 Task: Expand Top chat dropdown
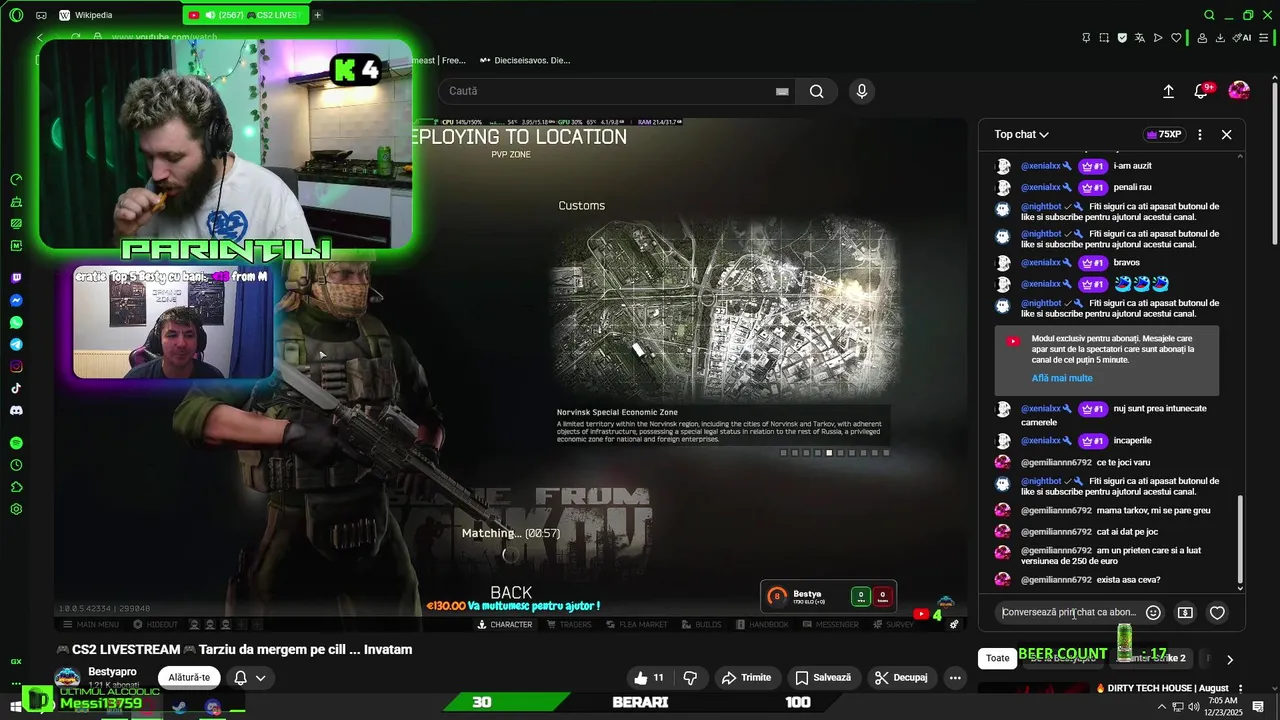[x=1021, y=134]
